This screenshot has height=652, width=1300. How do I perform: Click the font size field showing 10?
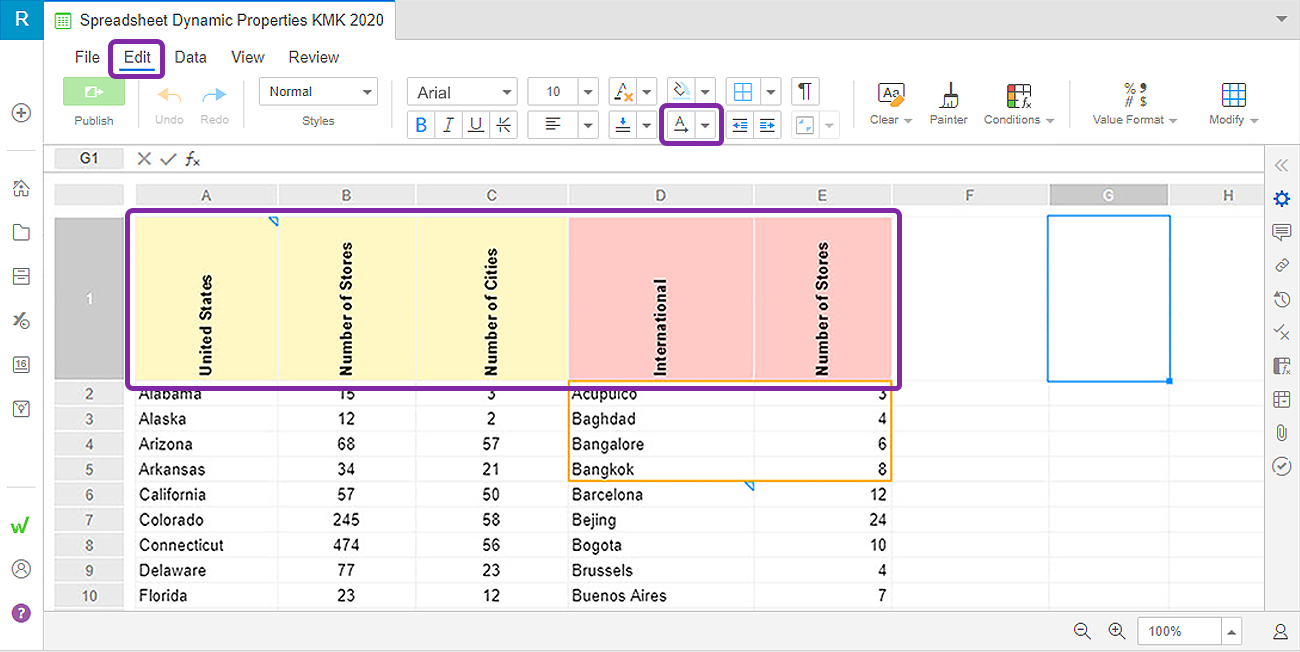click(553, 92)
